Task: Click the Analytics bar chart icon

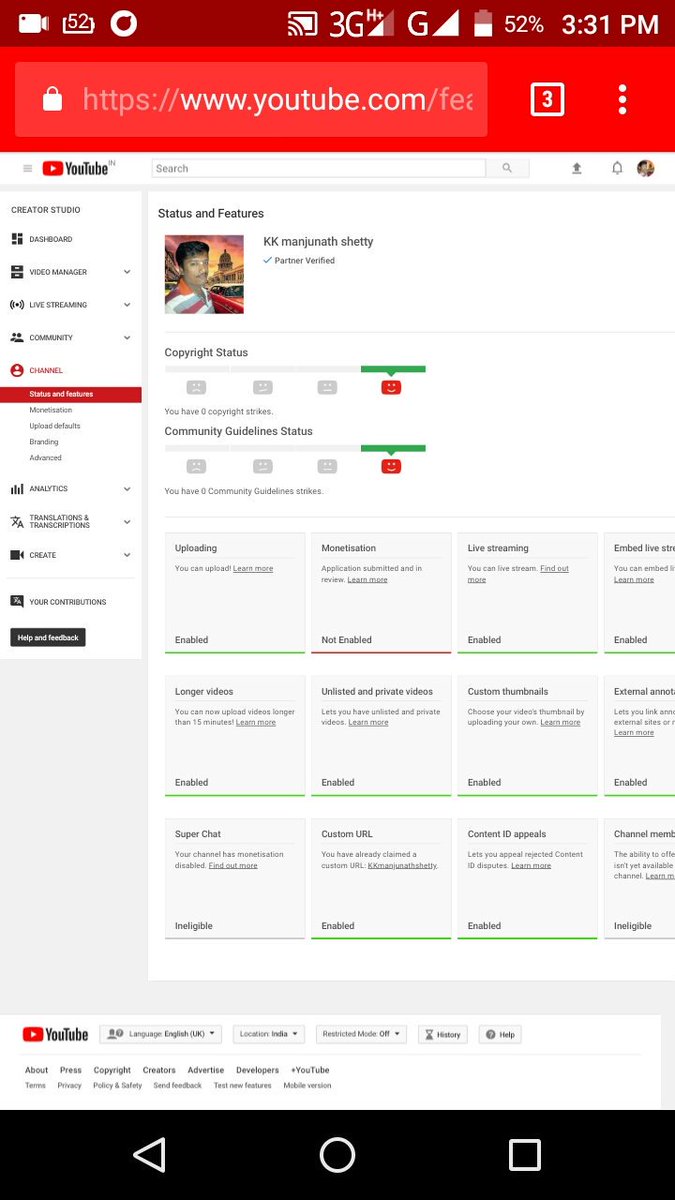Action: [x=17, y=489]
